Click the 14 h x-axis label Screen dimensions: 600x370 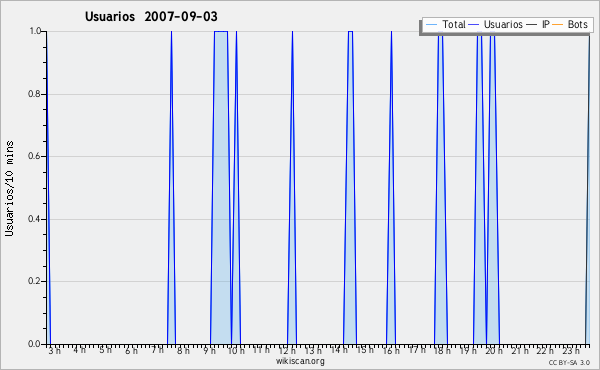click(339, 350)
